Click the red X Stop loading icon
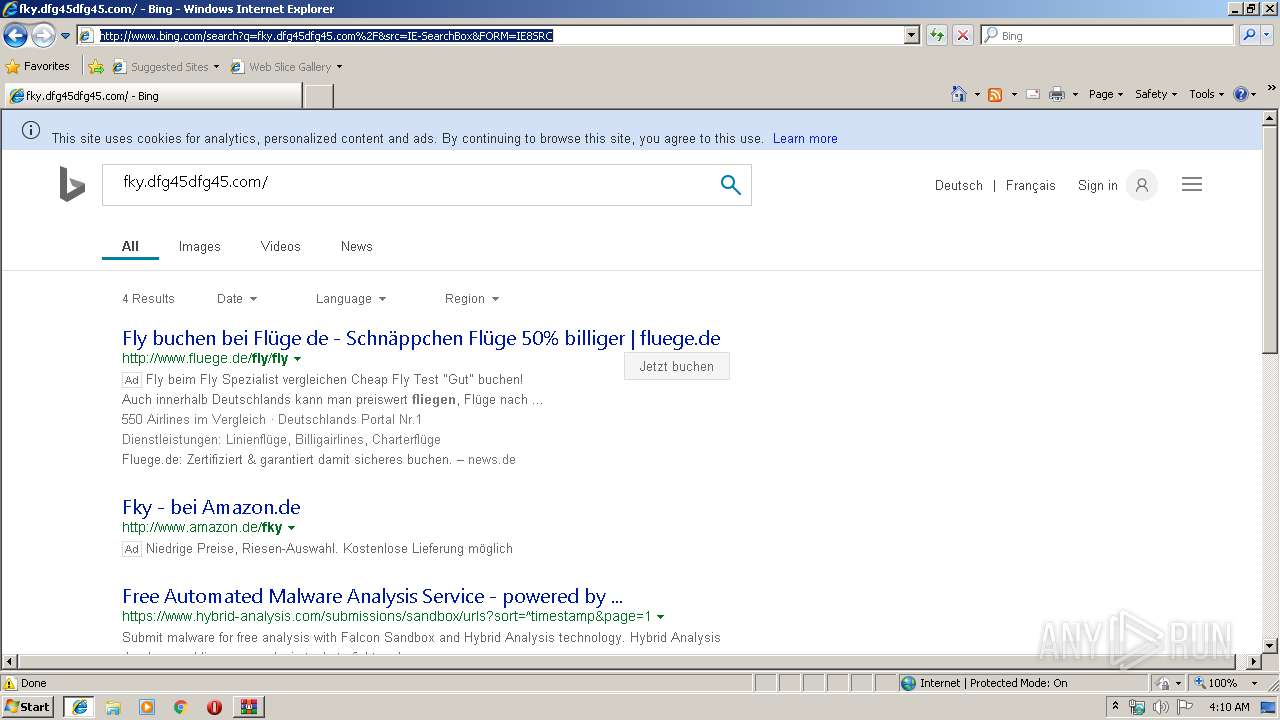 tap(962, 35)
